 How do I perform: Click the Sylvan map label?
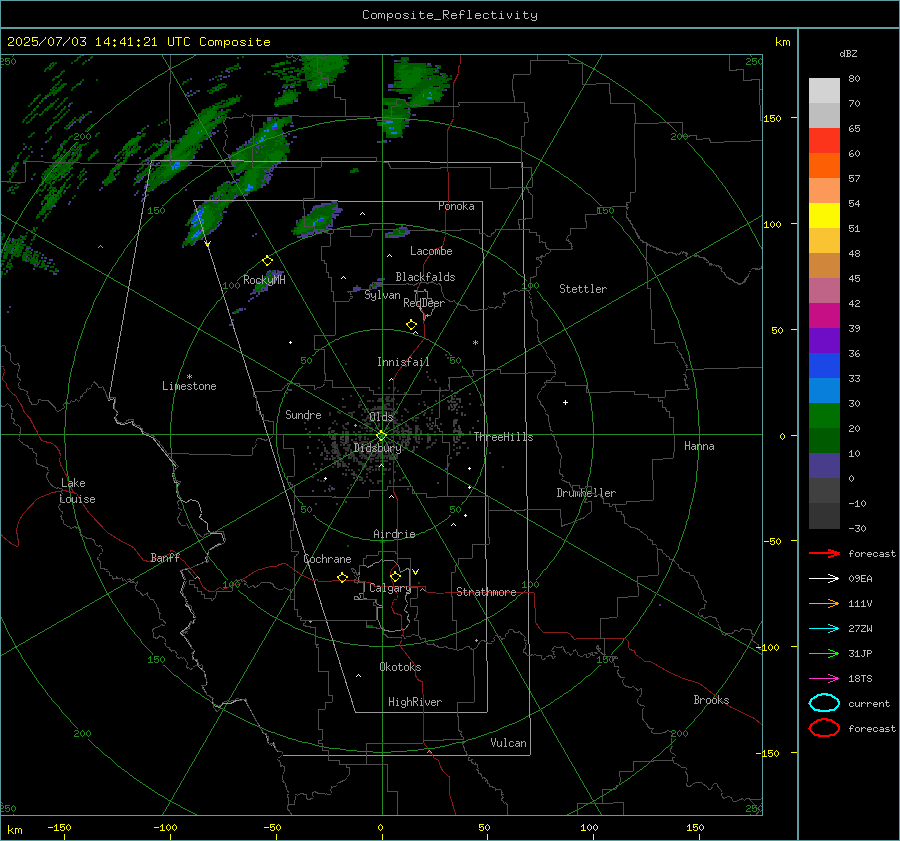[382, 295]
